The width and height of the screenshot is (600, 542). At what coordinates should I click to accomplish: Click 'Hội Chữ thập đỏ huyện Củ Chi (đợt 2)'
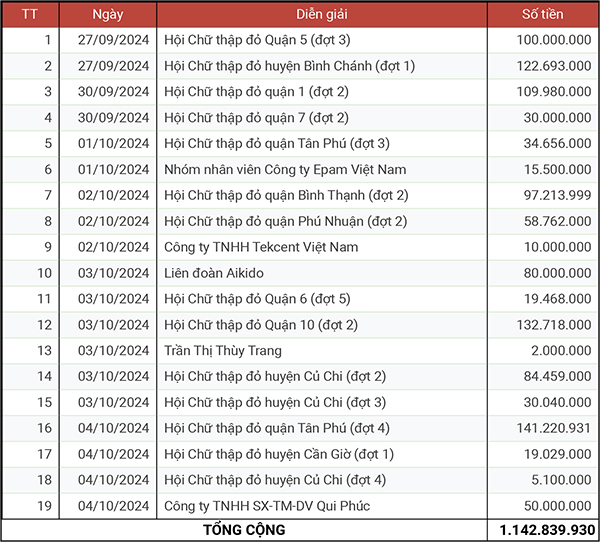275,377
